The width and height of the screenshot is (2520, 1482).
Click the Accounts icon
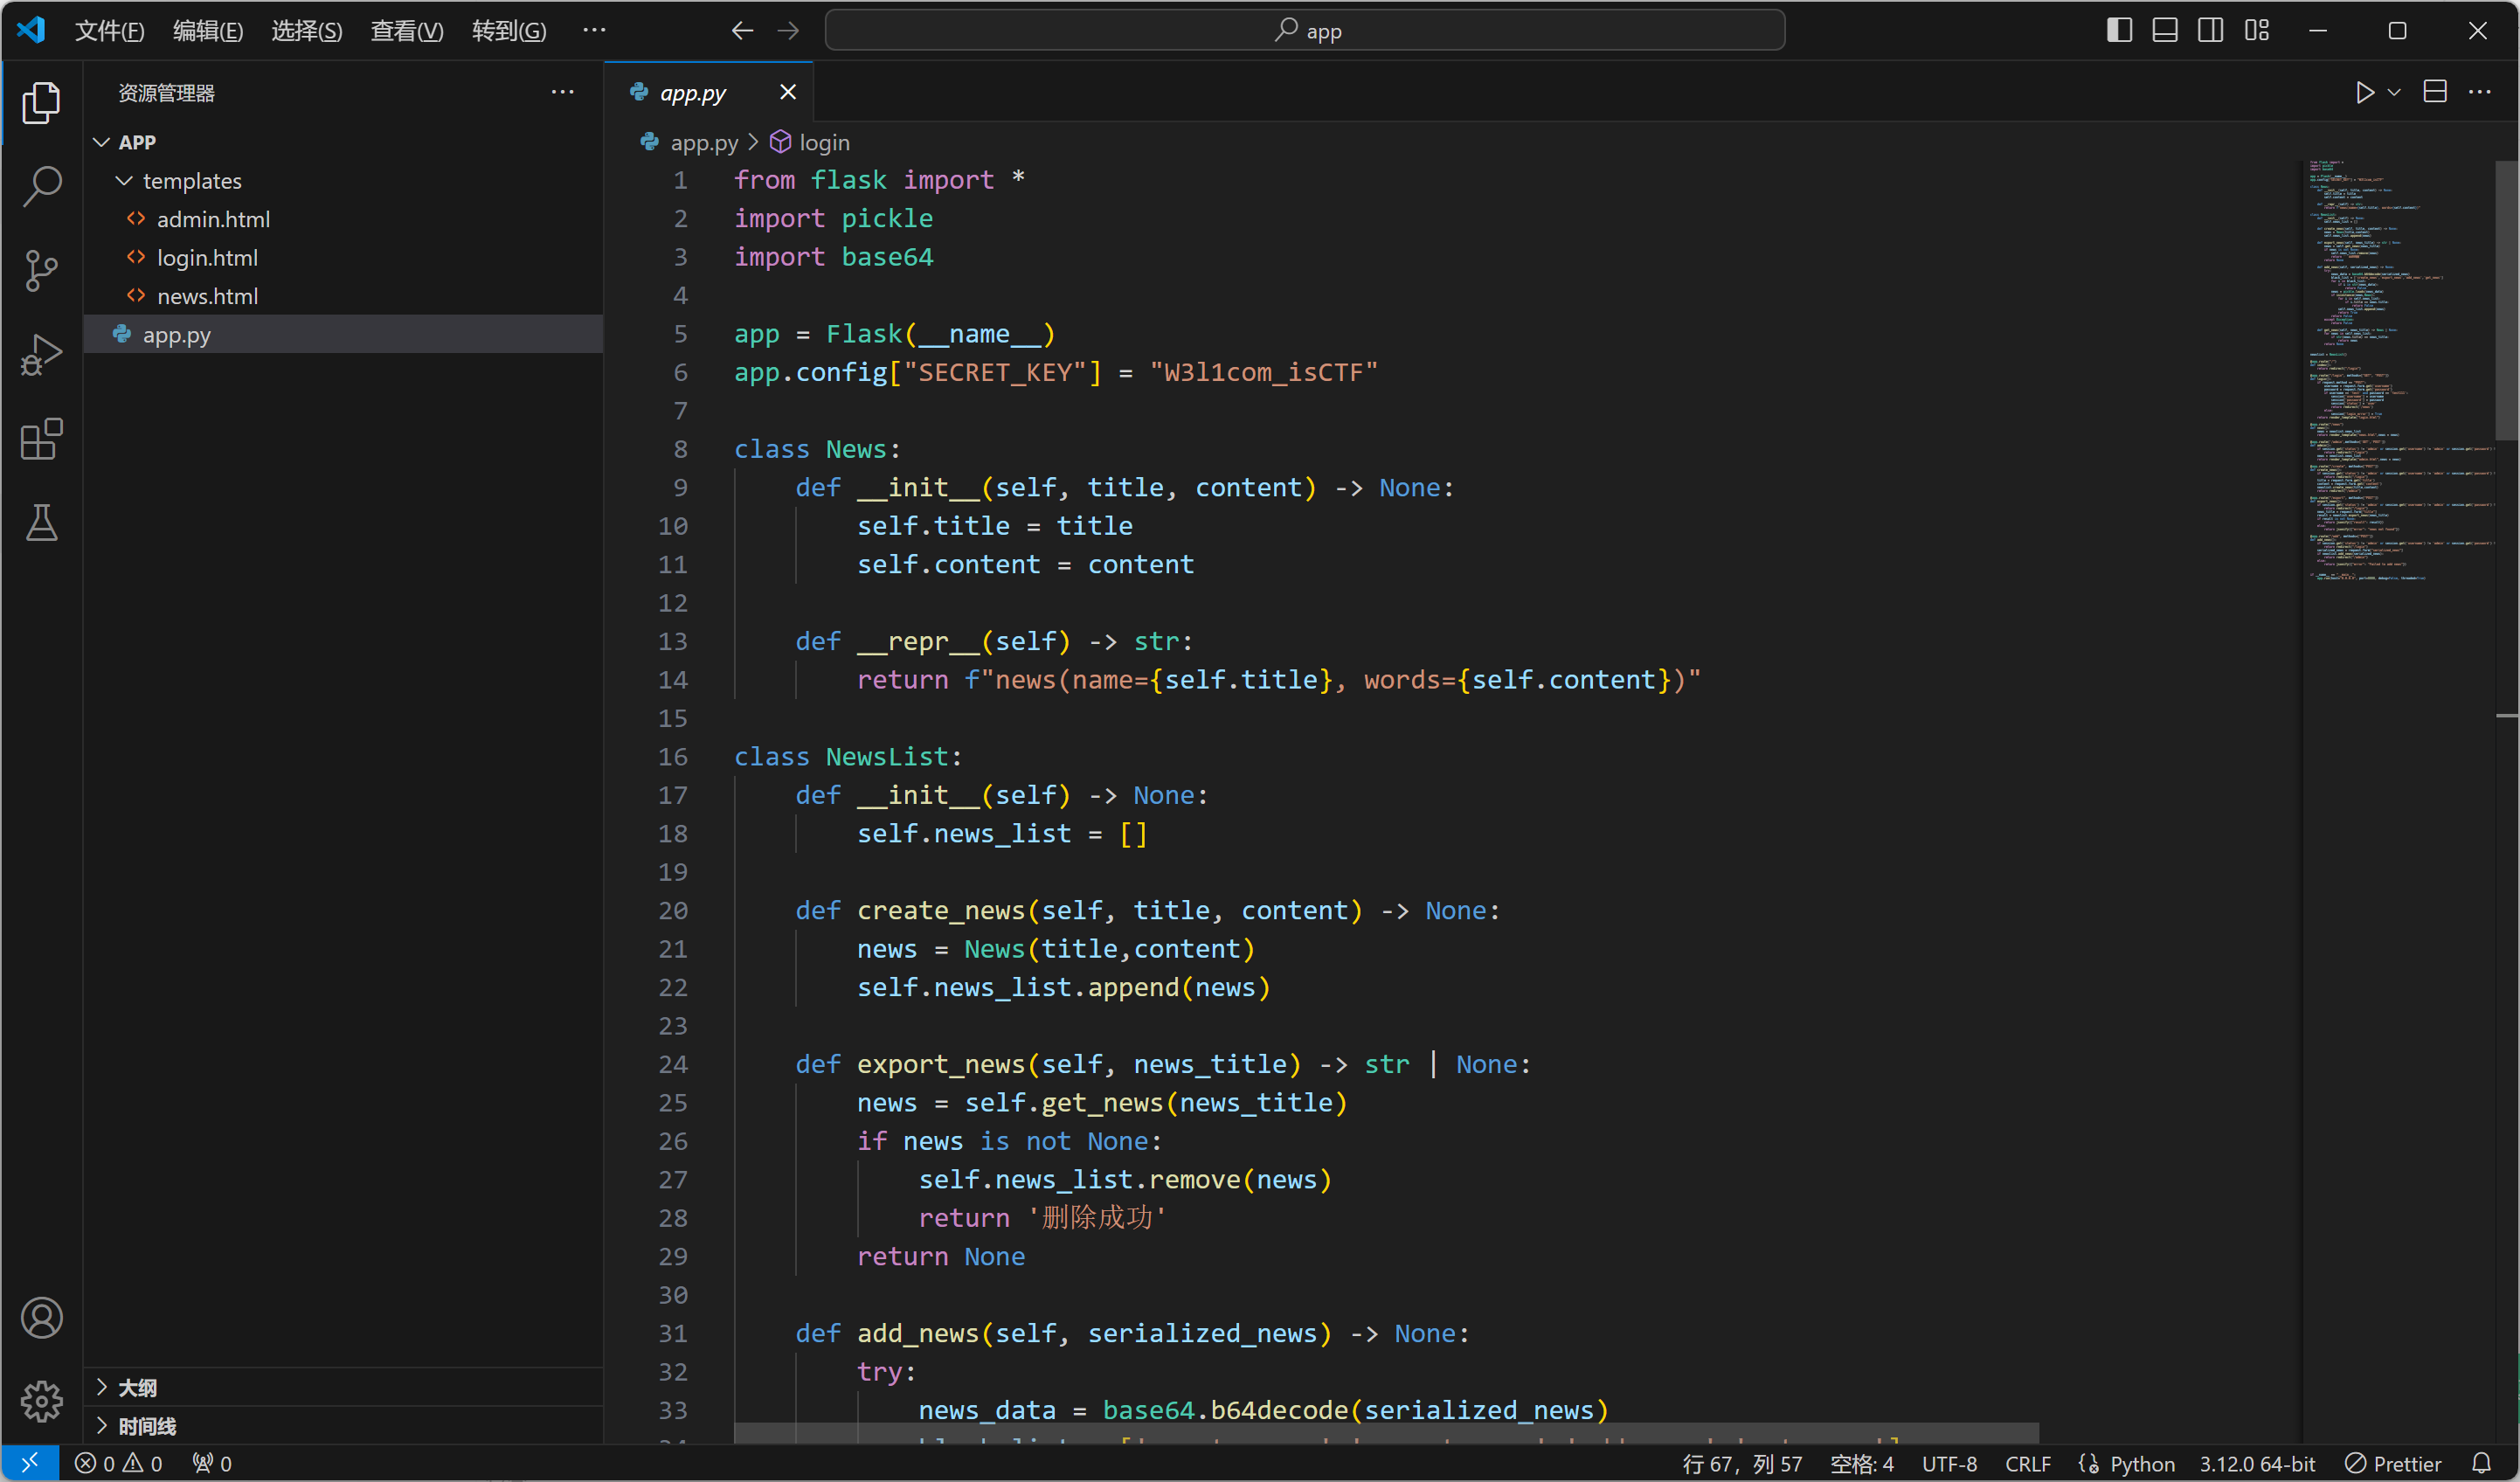pyautogui.click(x=41, y=1318)
